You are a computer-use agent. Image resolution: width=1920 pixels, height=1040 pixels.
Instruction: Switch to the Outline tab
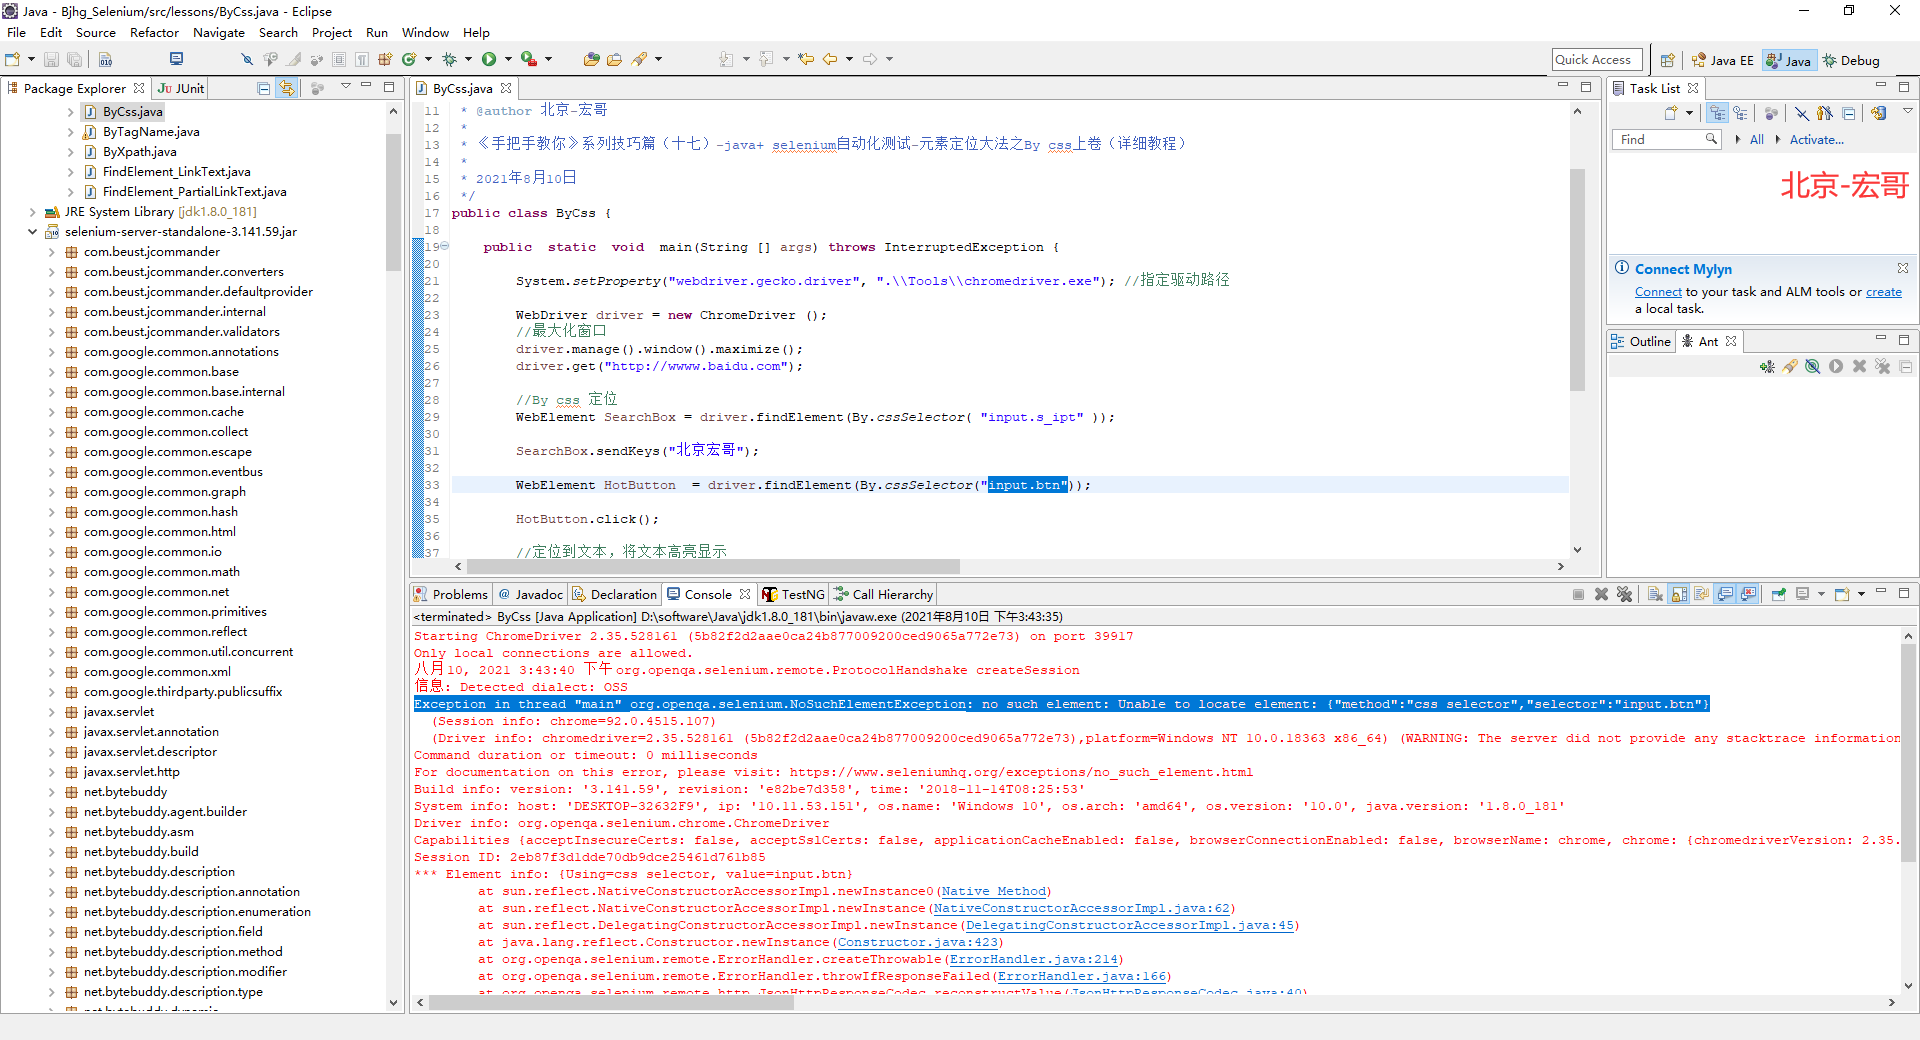click(x=1641, y=342)
